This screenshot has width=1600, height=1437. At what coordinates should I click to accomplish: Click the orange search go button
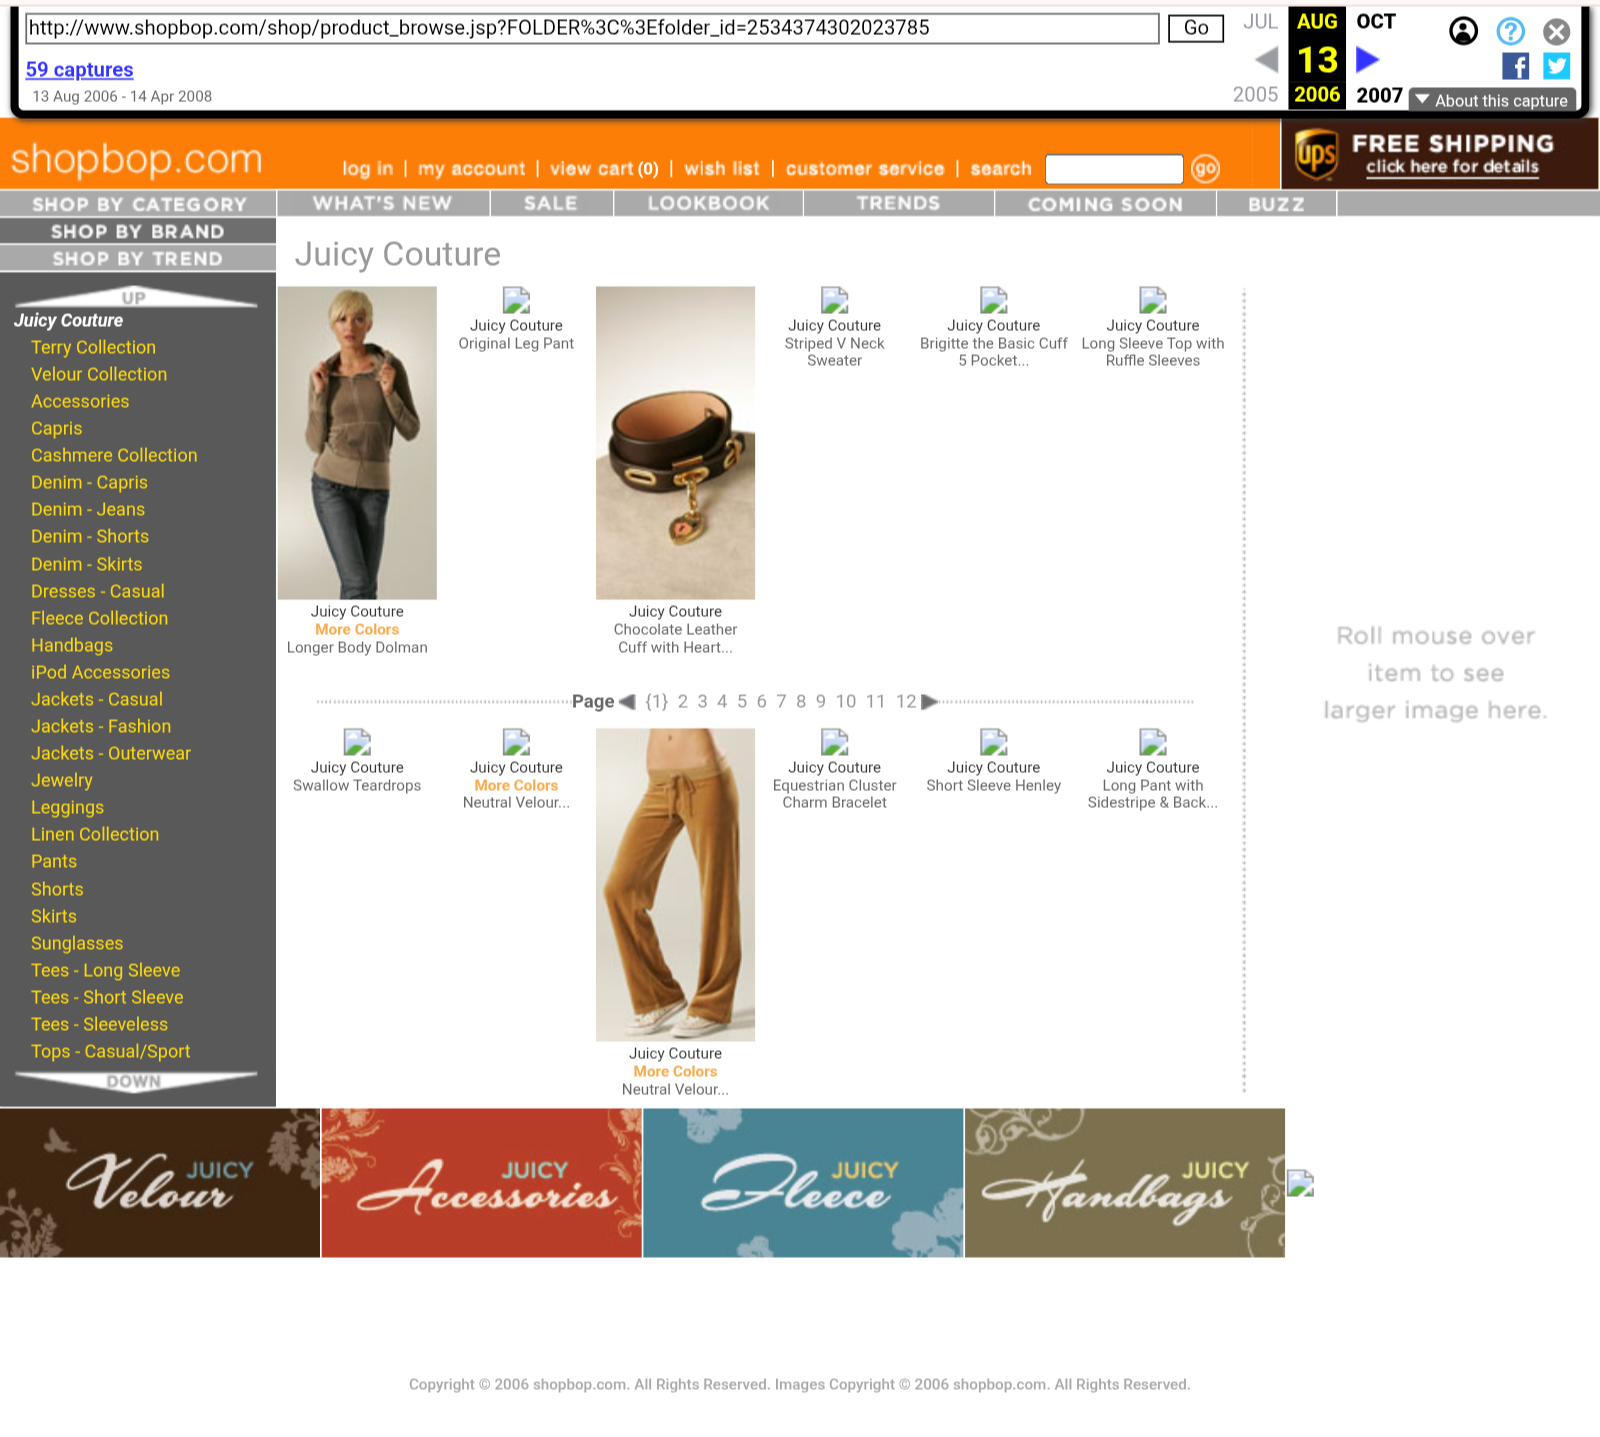tap(1205, 169)
